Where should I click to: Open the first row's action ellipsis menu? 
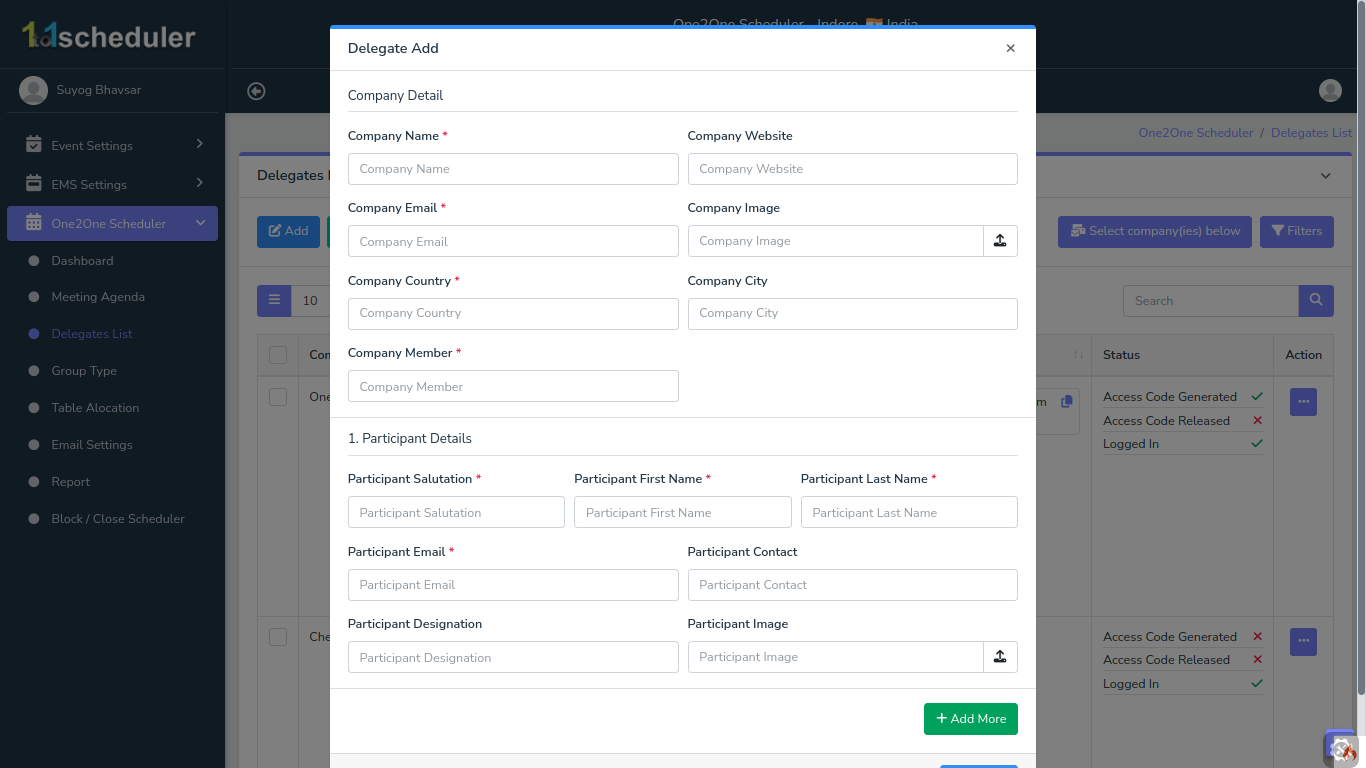point(1303,402)
